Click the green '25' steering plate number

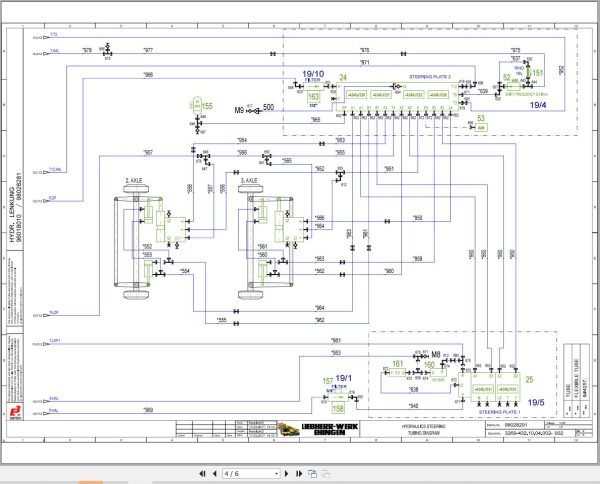click(529, 380)
